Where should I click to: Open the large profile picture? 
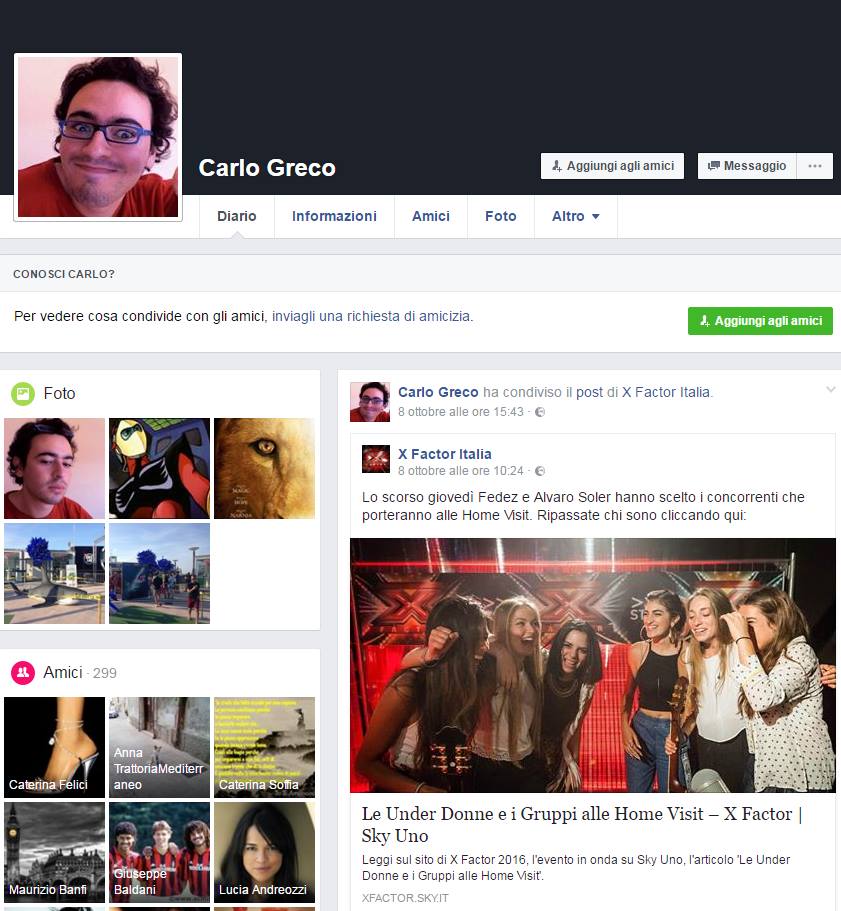click(x=98, y=137)
